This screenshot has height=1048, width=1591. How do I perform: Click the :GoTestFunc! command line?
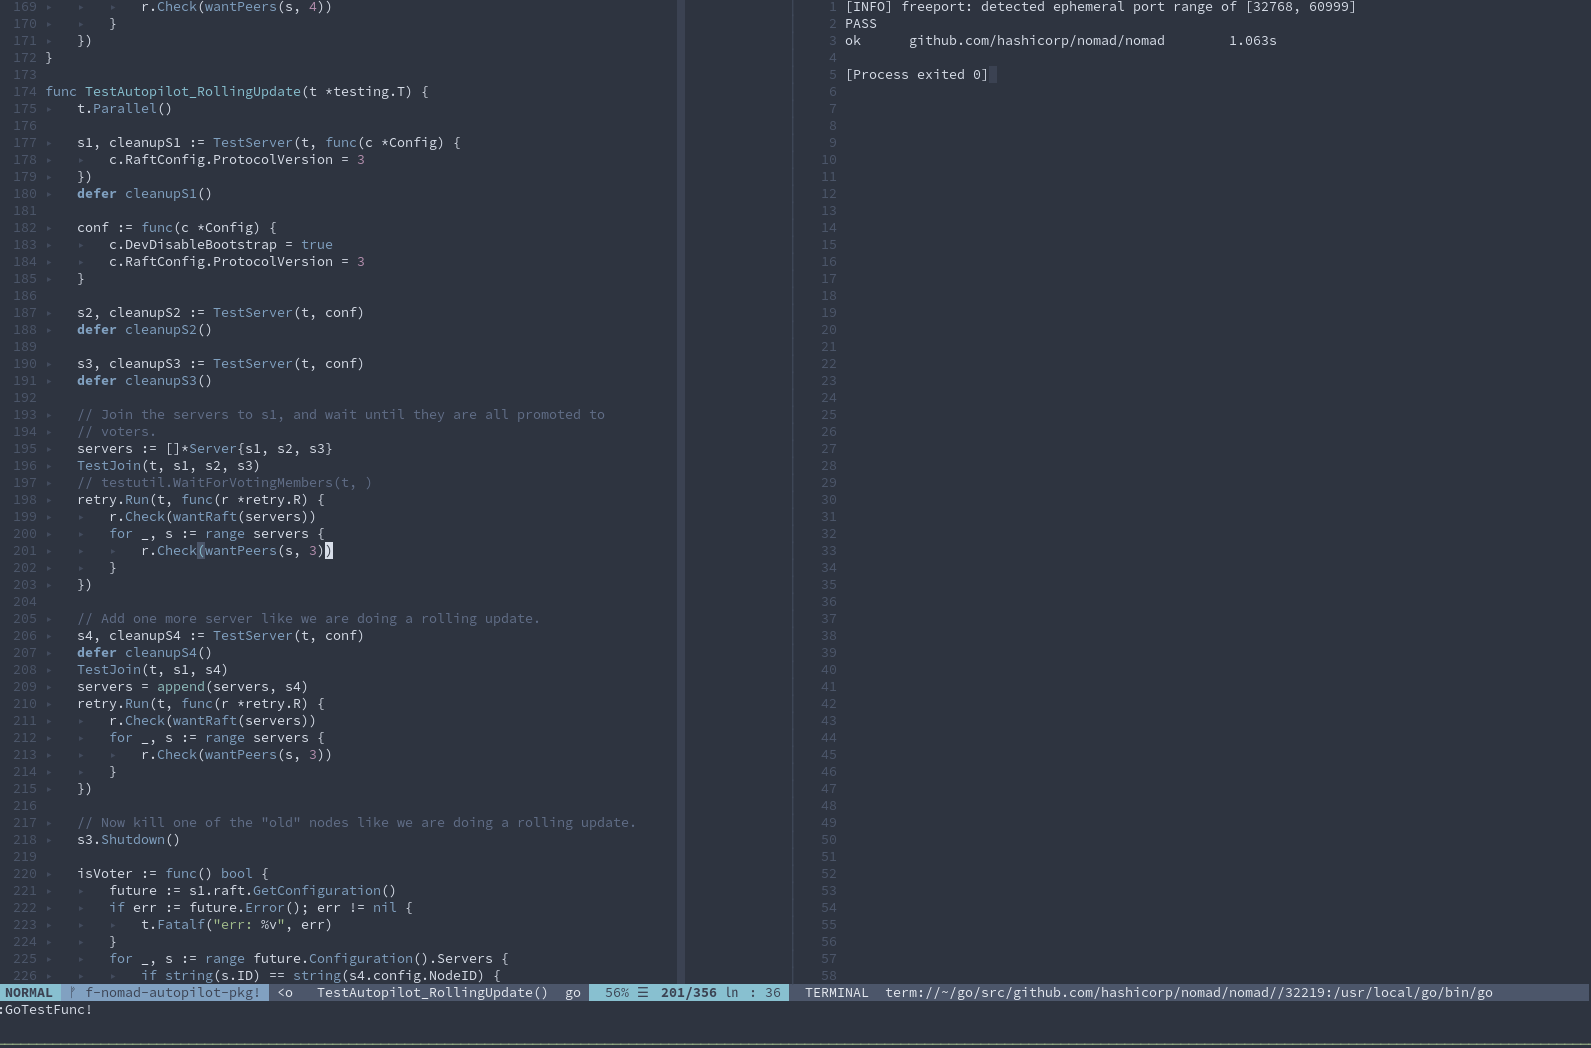(46, 1010)
